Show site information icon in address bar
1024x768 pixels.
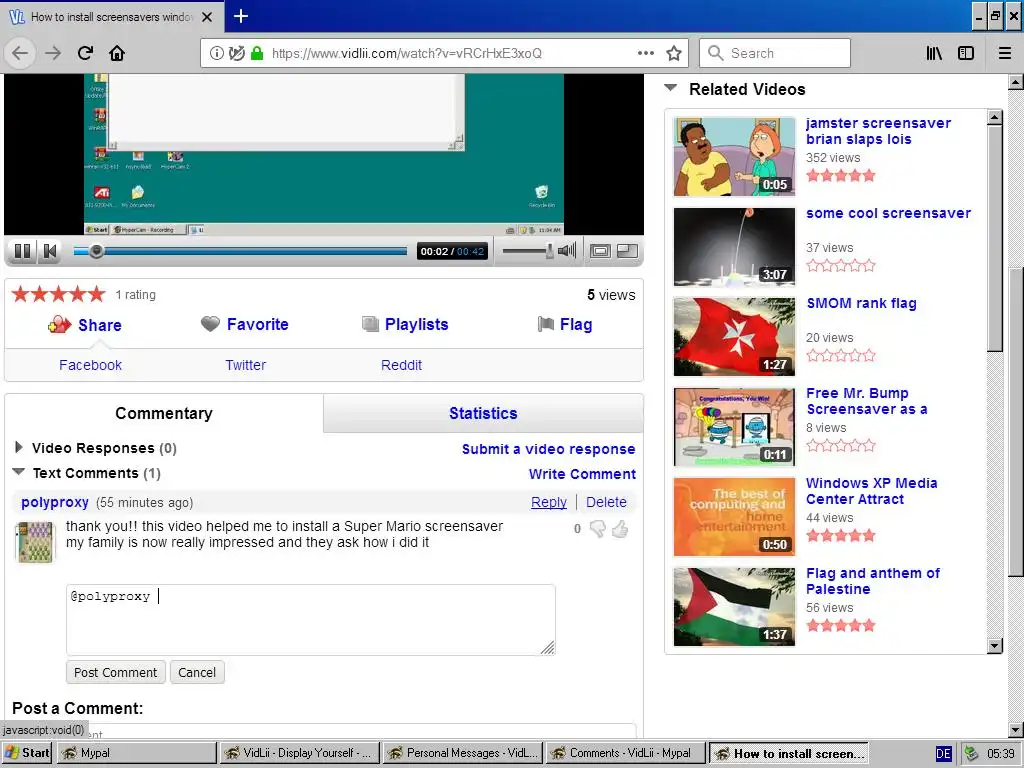pyautogui.click(x=217, y=53)
